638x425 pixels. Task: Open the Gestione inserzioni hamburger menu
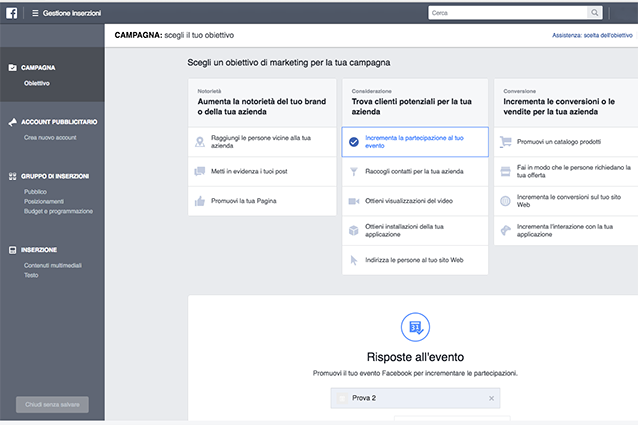tap(35, 13)
